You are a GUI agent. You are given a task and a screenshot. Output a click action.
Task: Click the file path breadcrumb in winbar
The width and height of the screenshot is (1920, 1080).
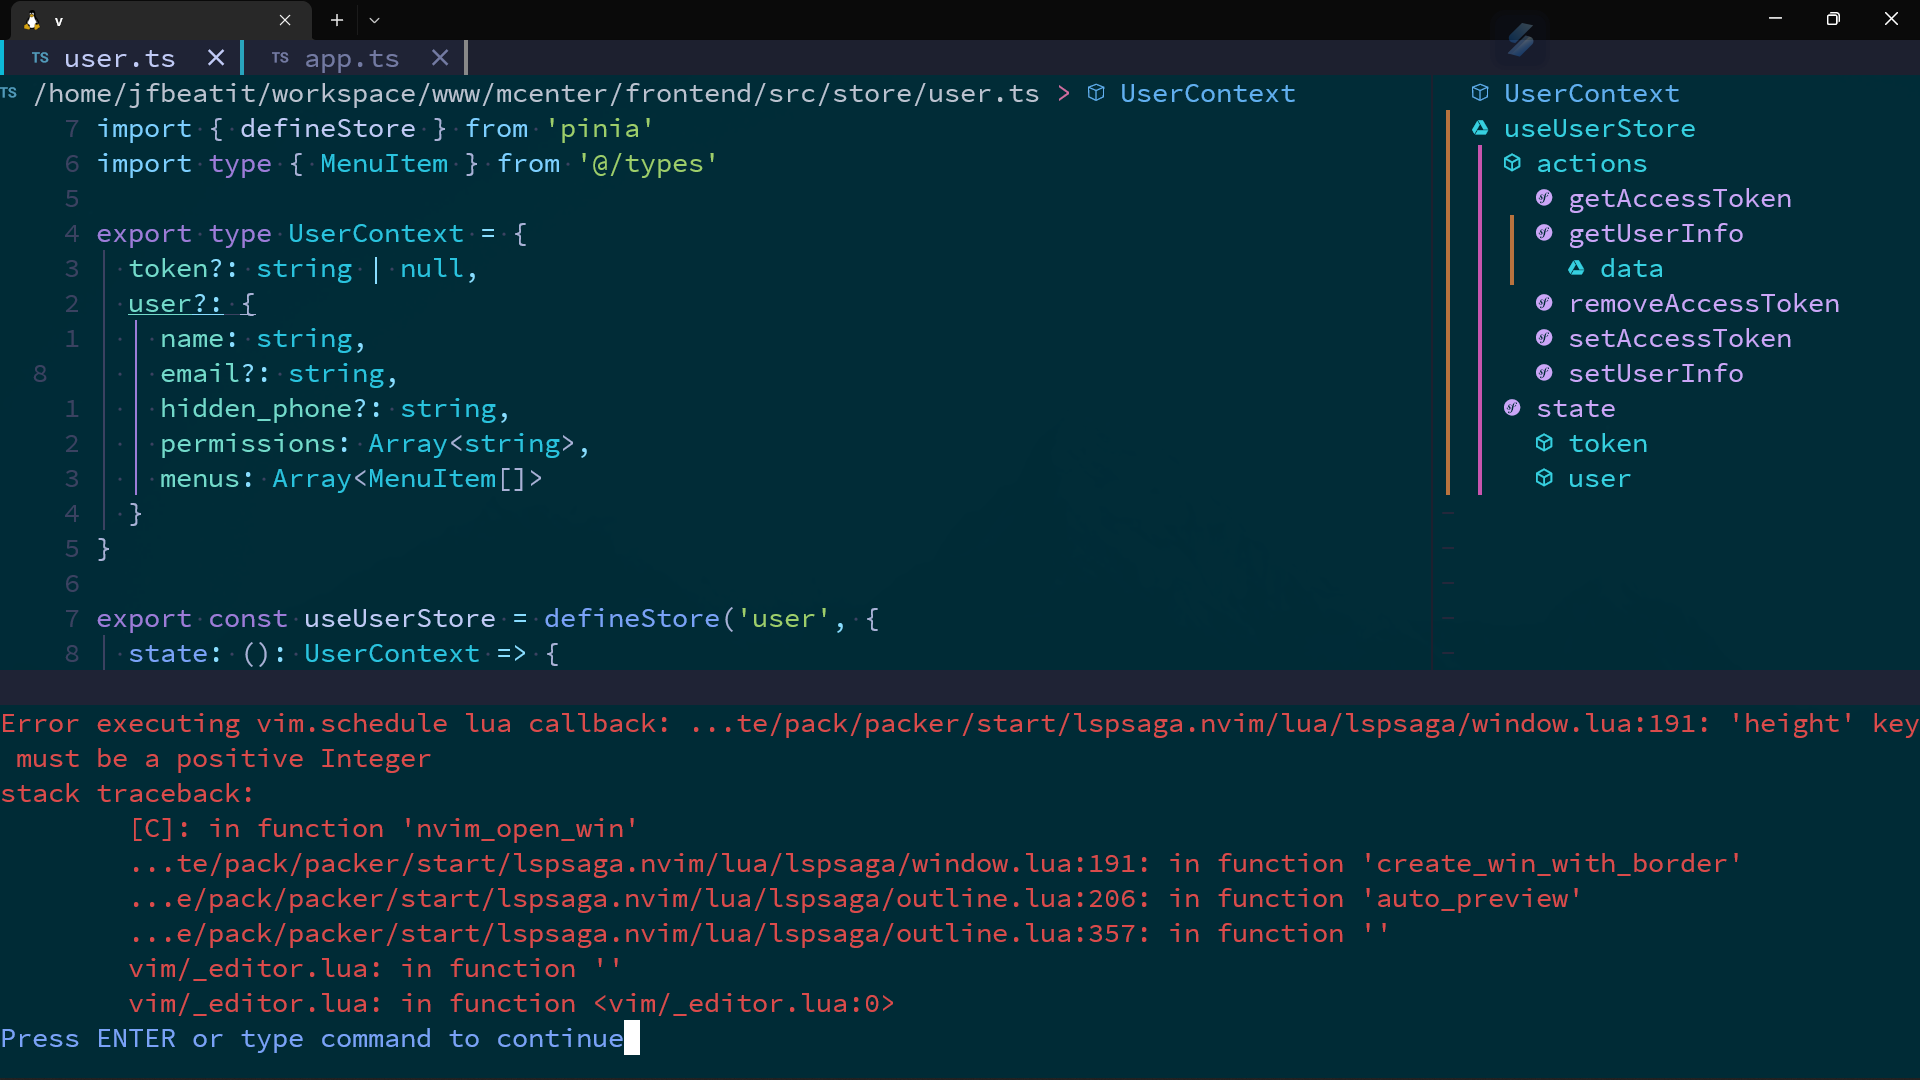536,93
